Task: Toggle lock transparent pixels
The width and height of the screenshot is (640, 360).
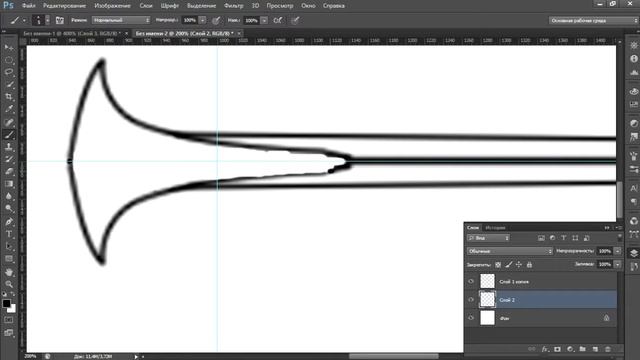Action: click(x=498, y=264)
